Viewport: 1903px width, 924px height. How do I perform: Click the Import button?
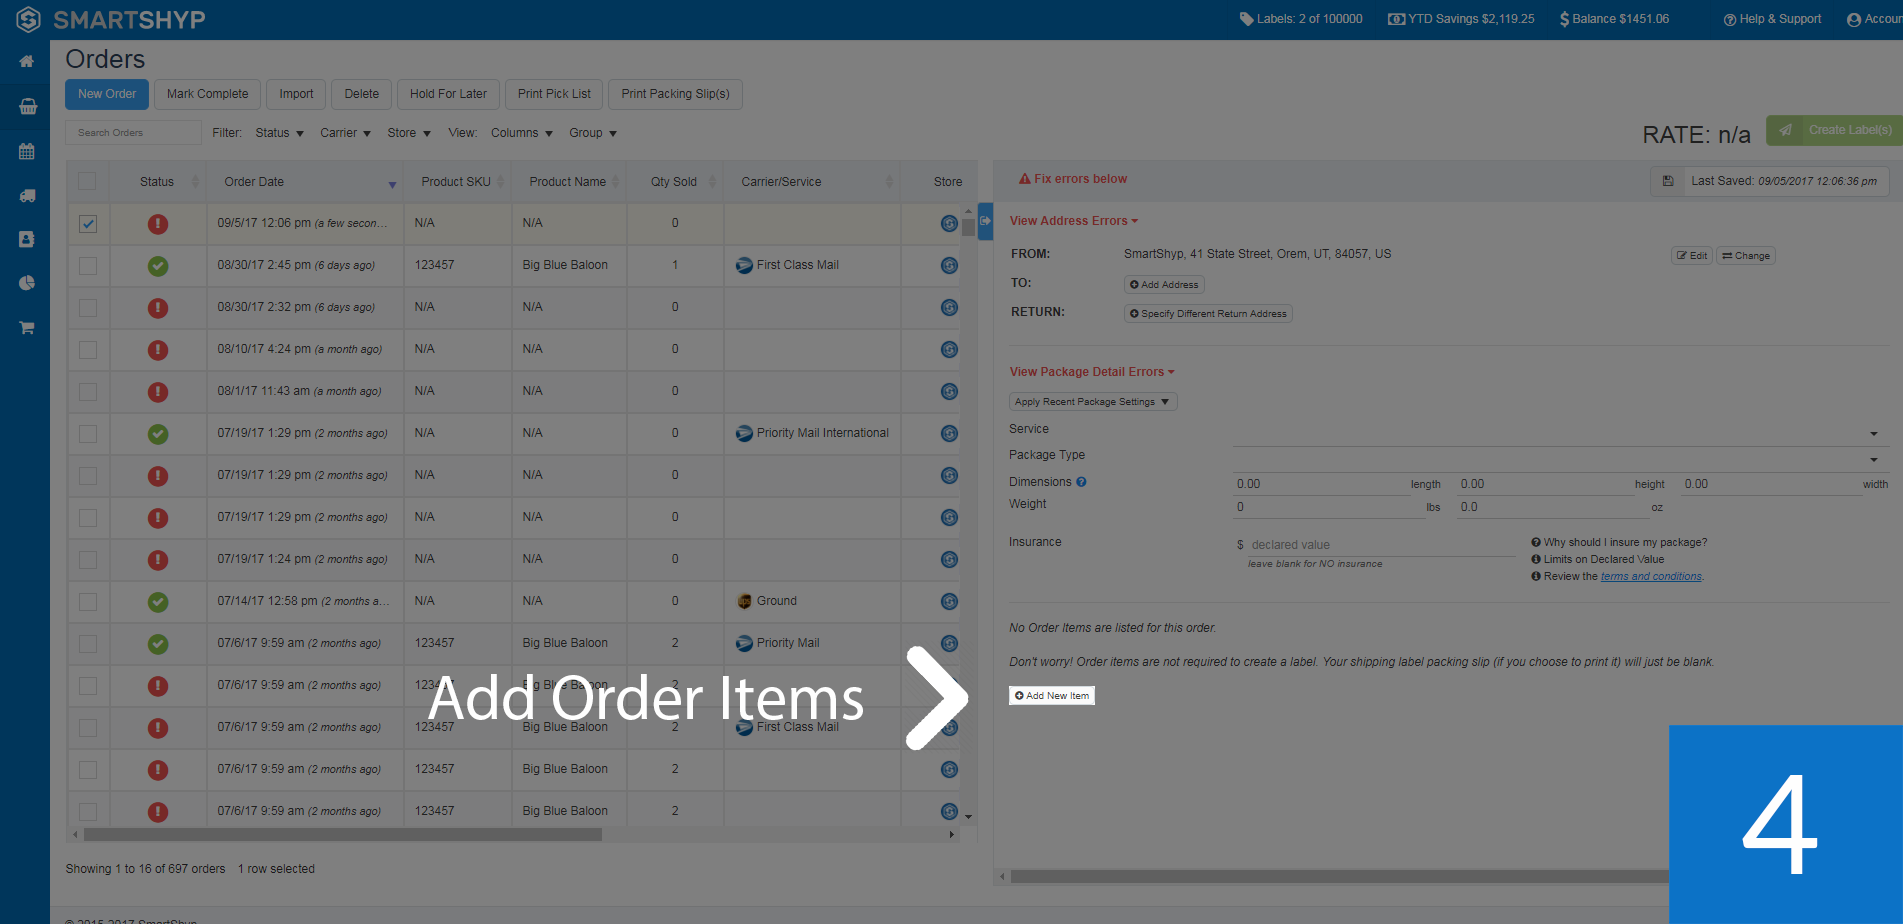tap(296, 94)
